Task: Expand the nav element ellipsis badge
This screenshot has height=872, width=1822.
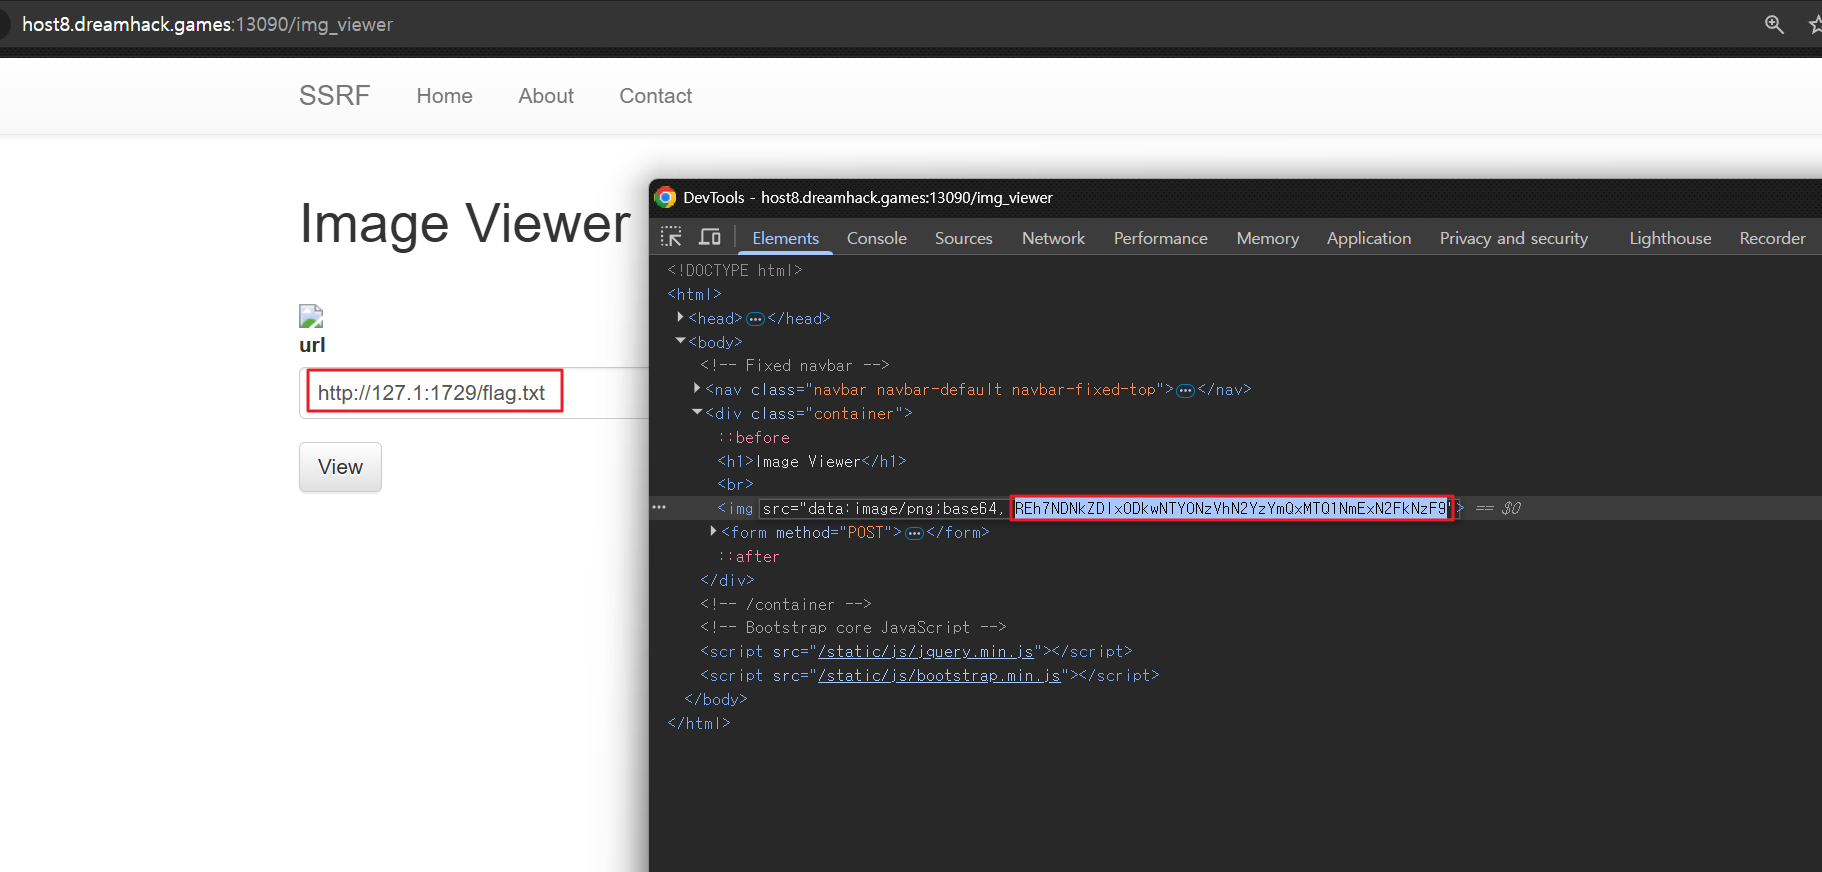Action: point(1185,390)
